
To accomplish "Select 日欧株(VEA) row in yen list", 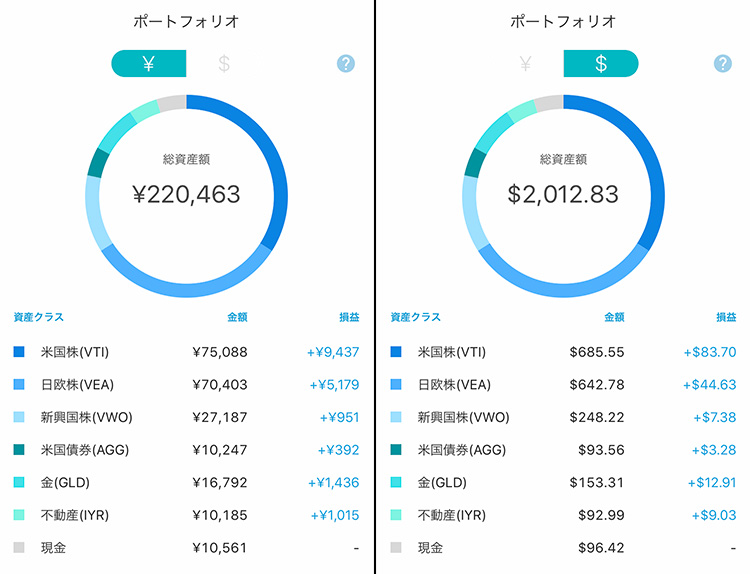I will click(x=187, y=385).
